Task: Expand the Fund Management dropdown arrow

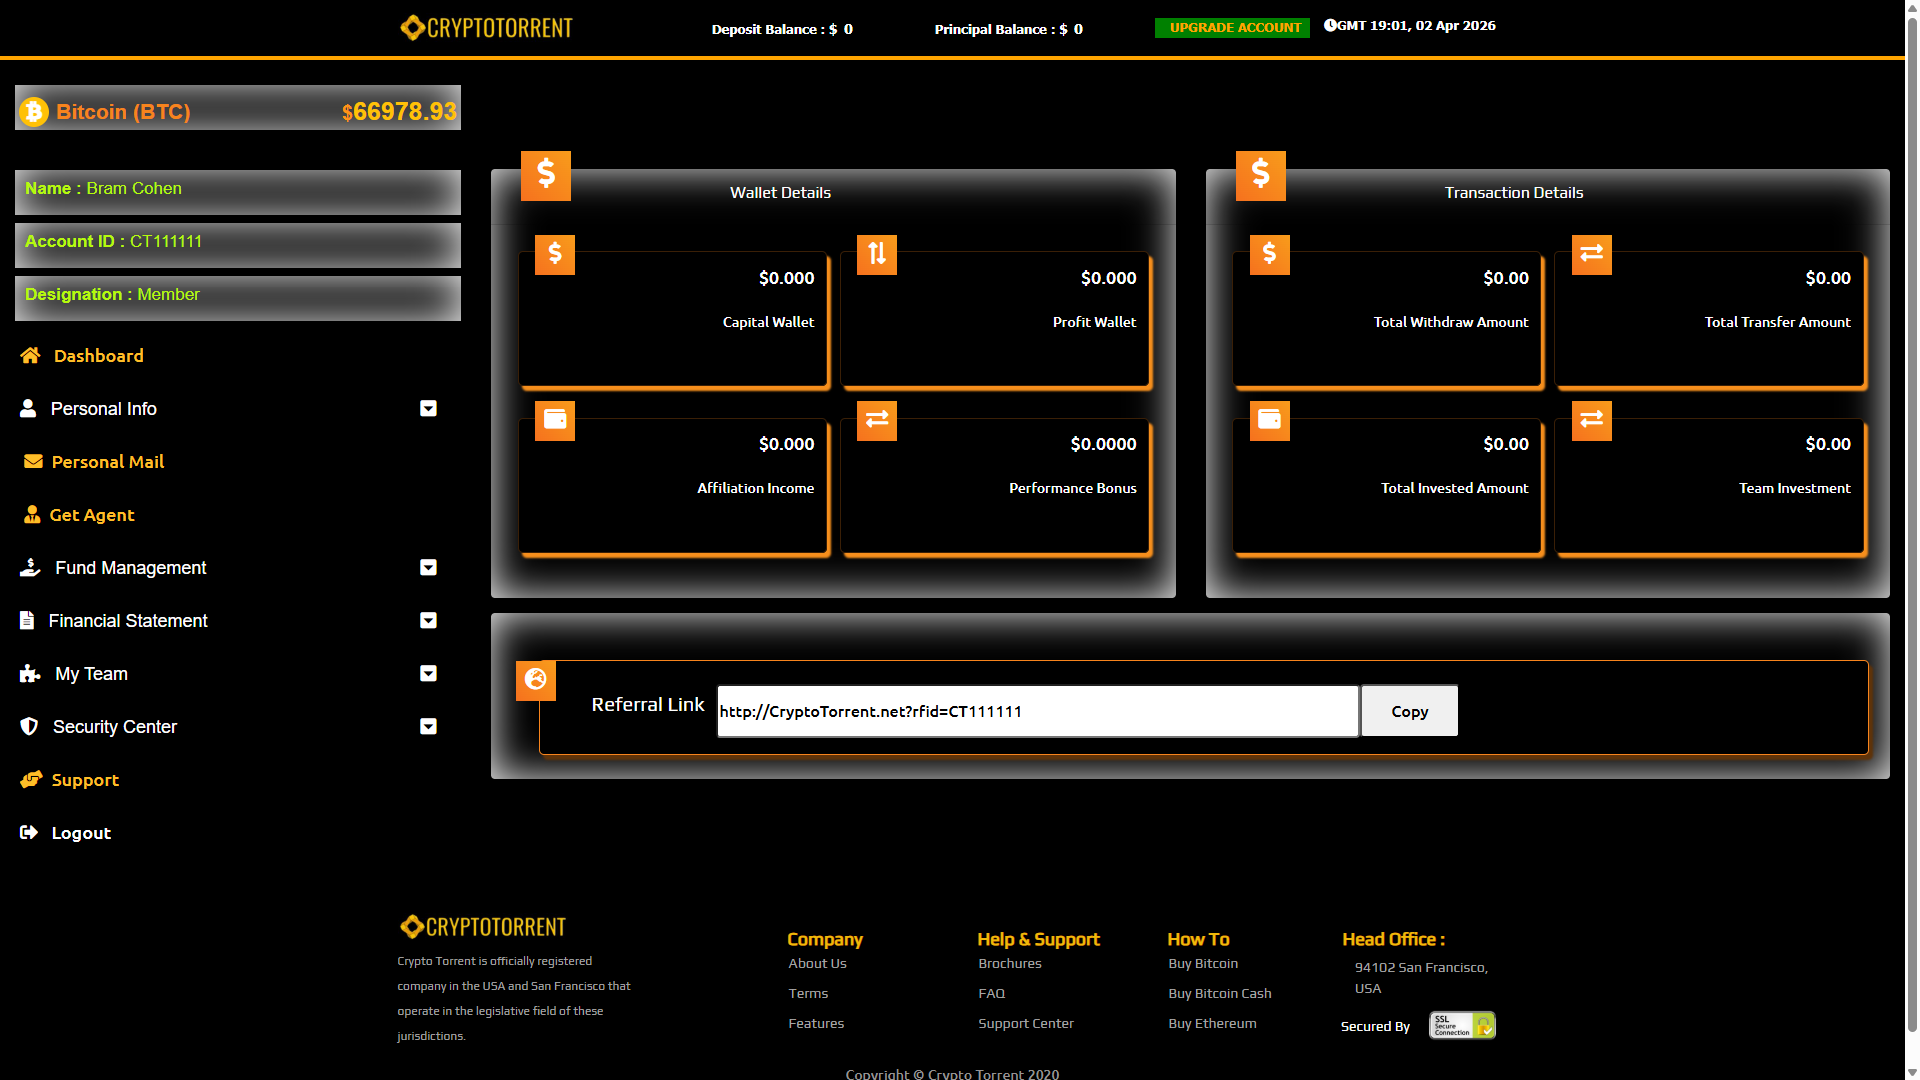Action: 428,567
